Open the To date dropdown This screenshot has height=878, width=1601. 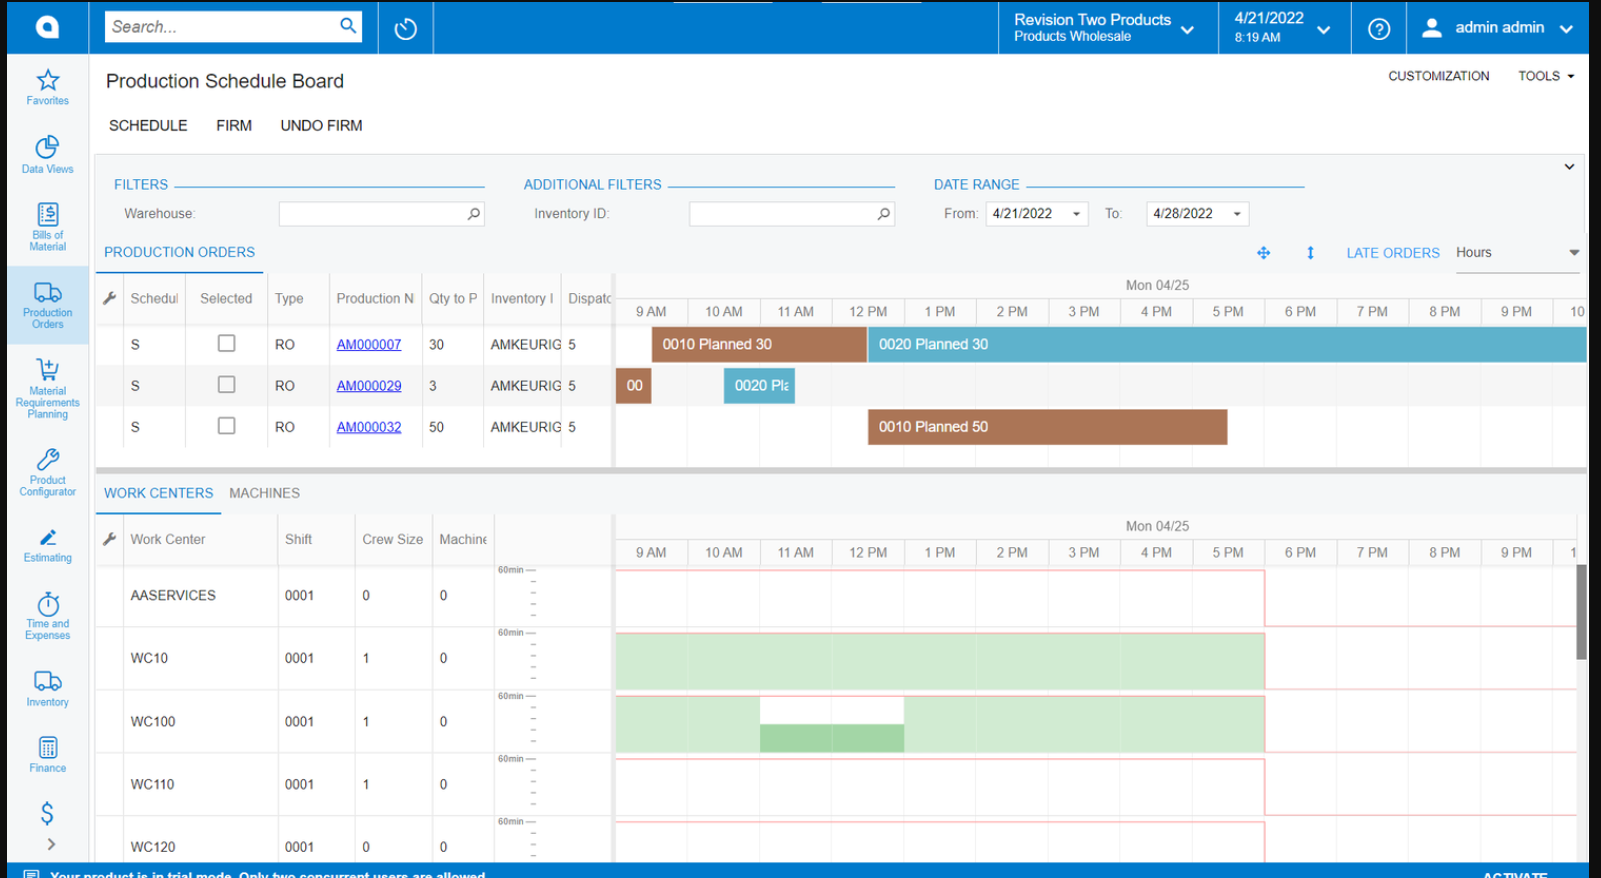click(x=1237, y=214)
